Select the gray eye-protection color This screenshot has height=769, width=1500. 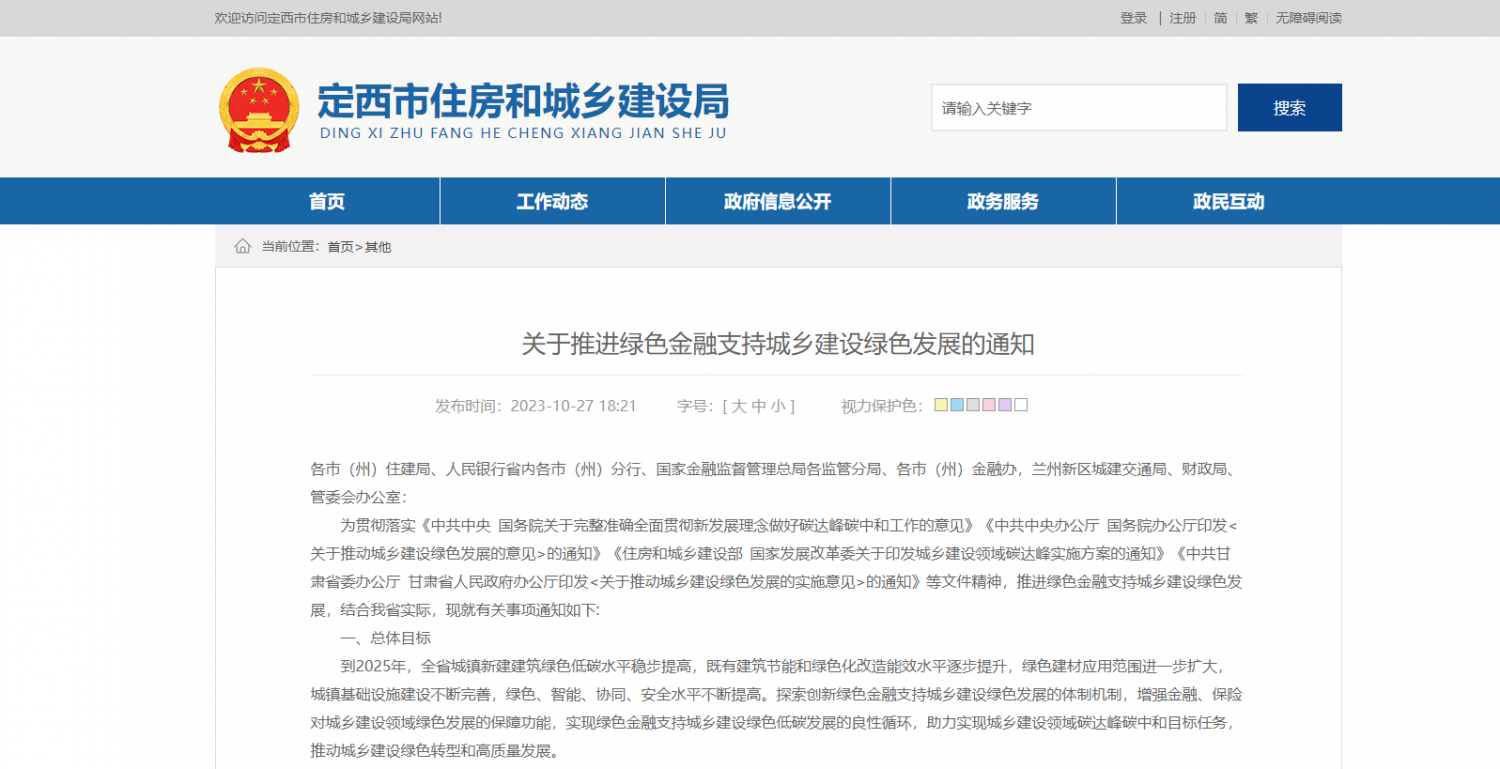click(973, 405)
